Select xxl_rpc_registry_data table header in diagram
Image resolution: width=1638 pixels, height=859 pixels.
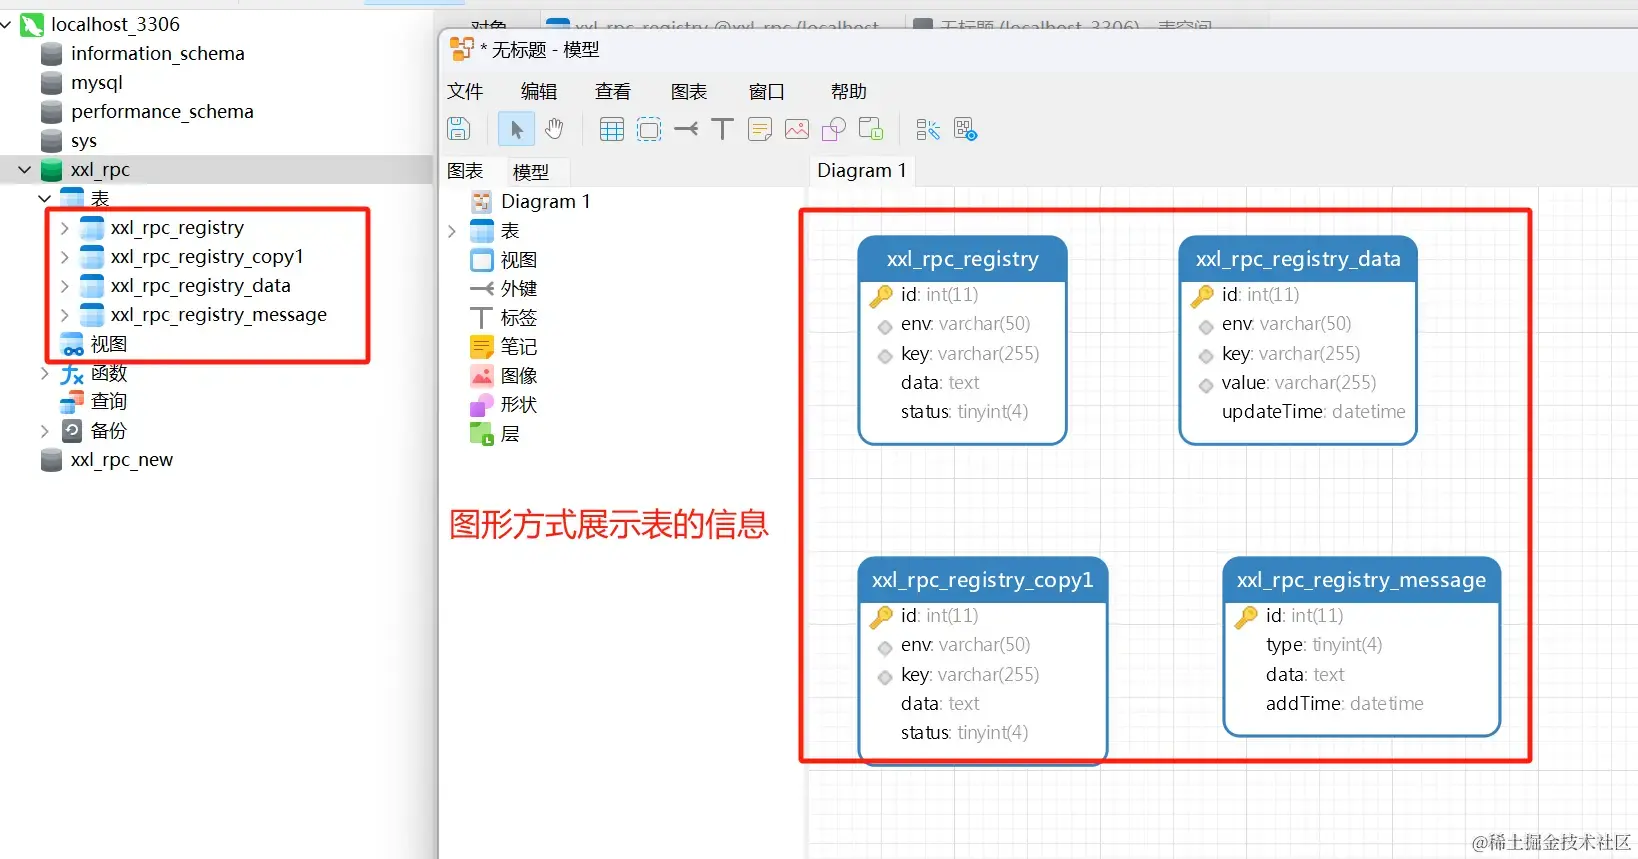[1298, 259]
